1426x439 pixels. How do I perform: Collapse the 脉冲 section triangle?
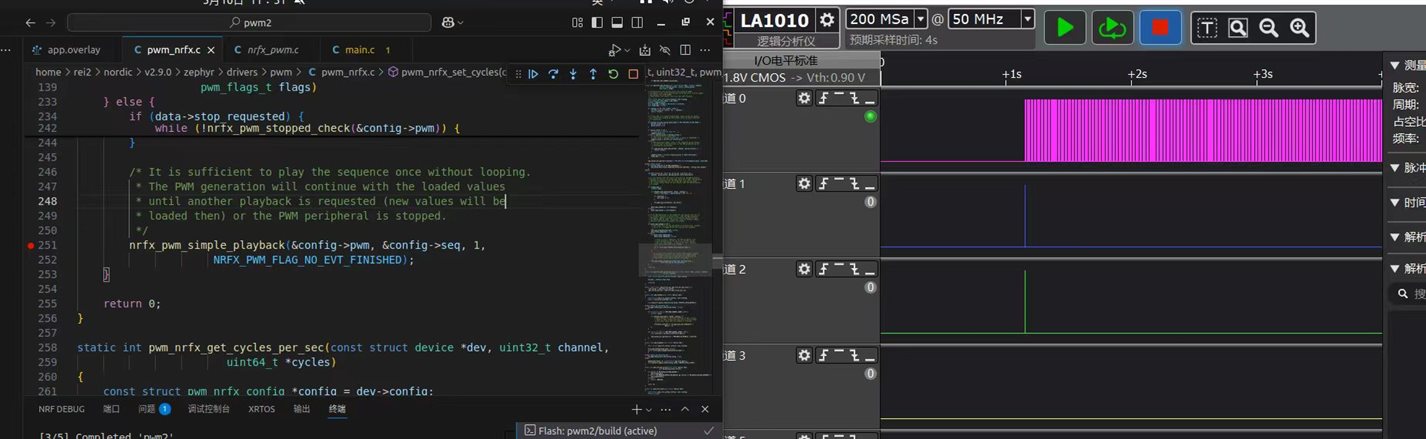pyautogui.click(x=1397, y=167)
